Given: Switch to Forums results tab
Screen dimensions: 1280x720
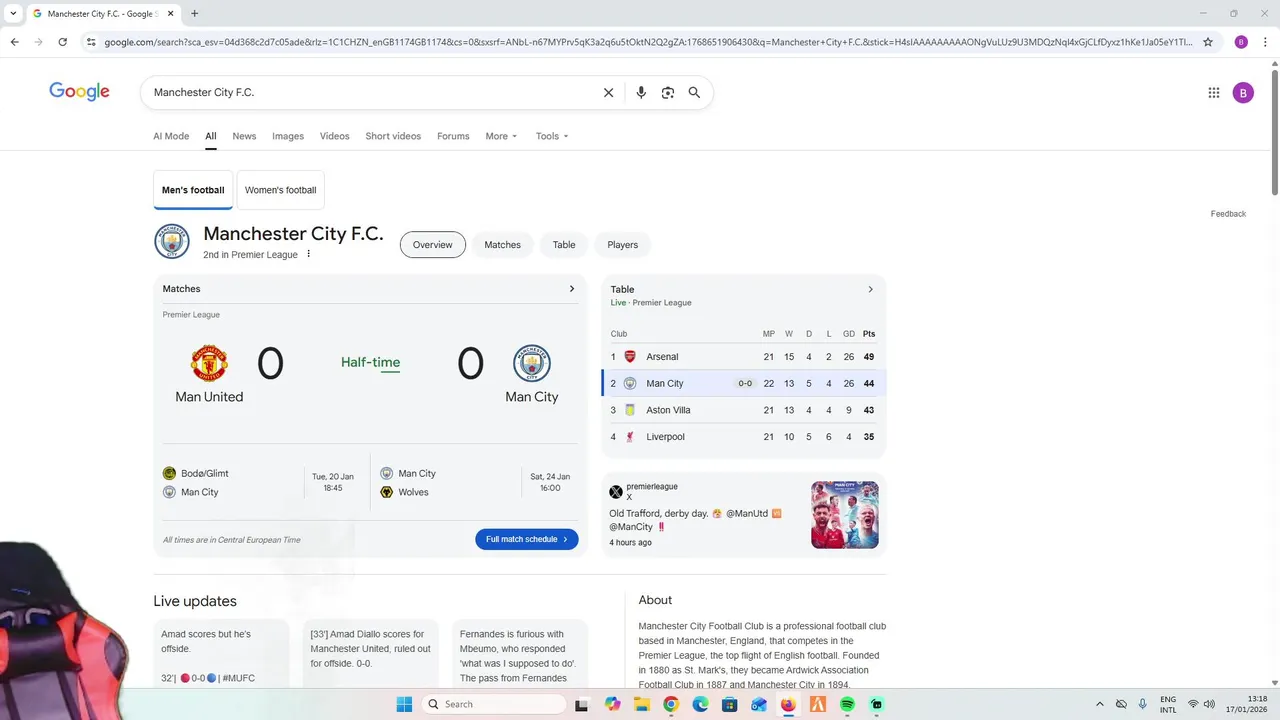Looking at the screenshot, I should [x=453, y=136].
